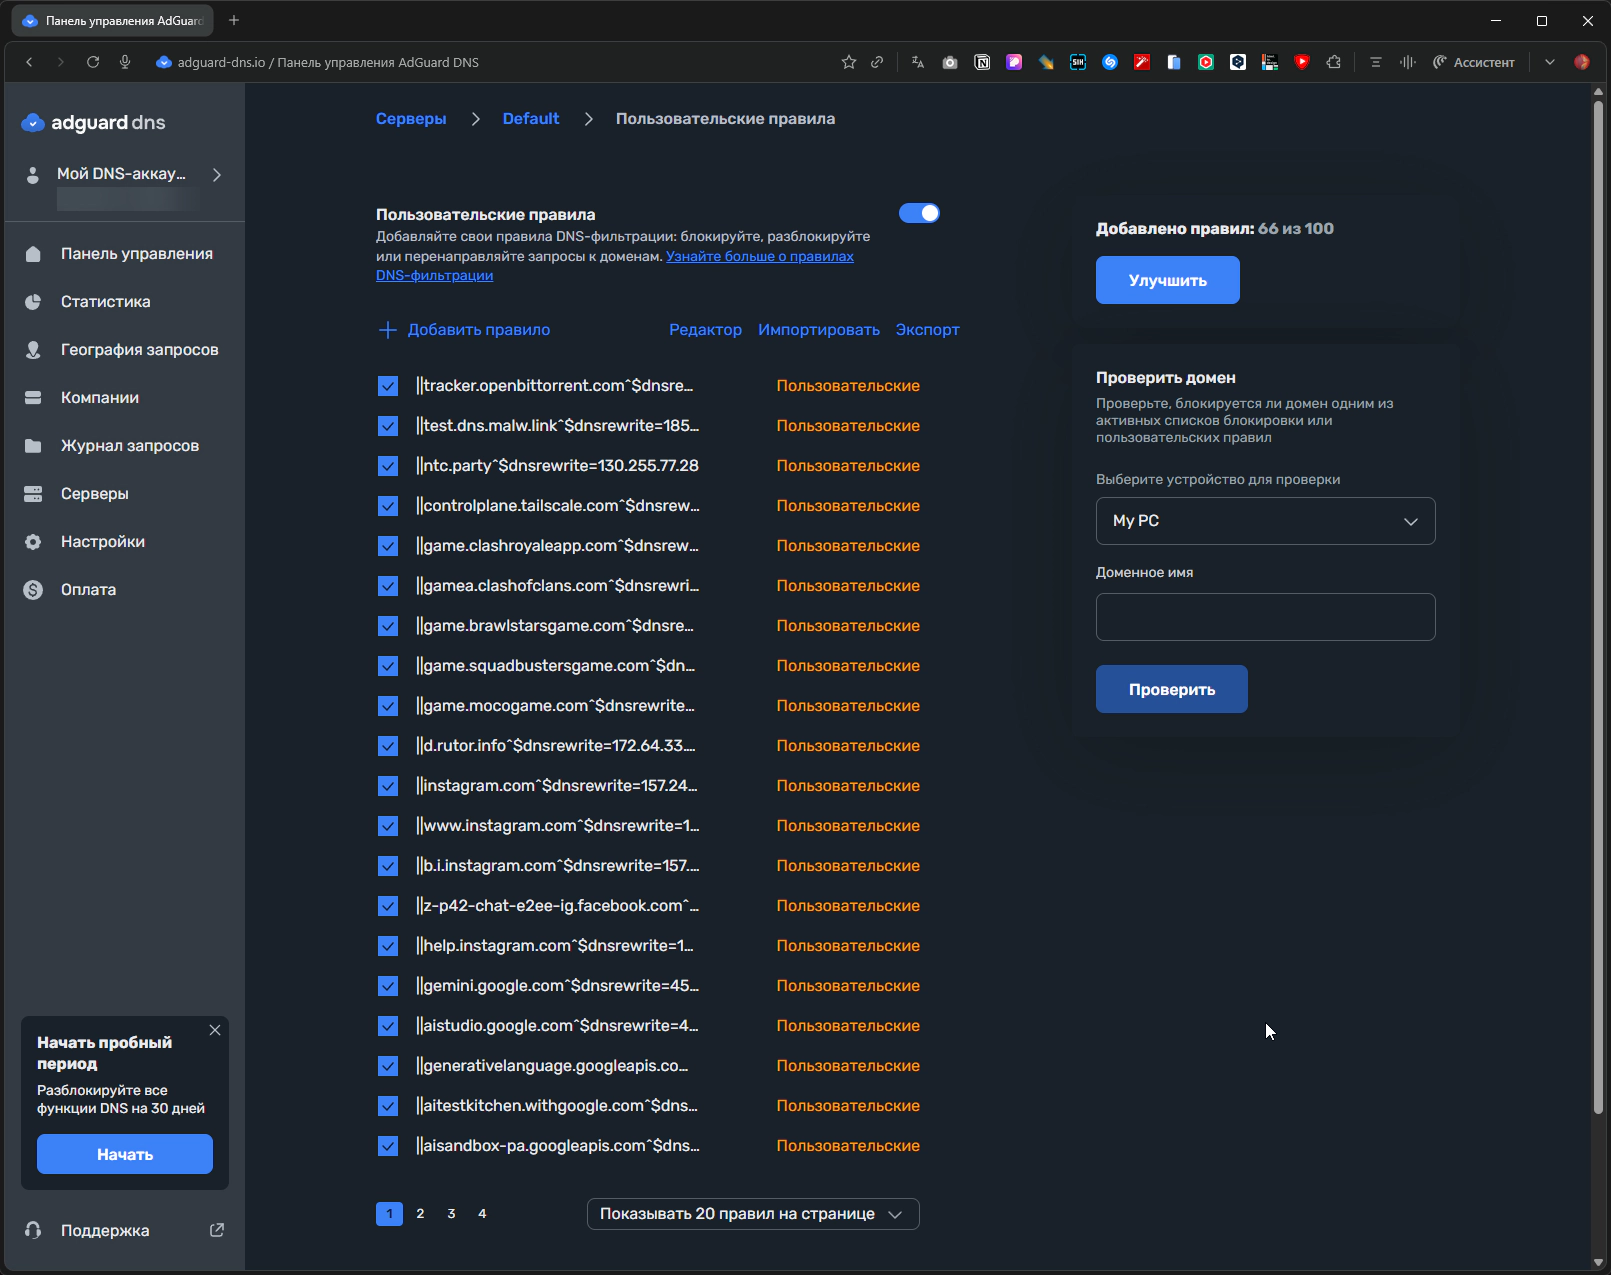Click the Import link
The image size is (1611, 1275).
click(x=818, y=330)
